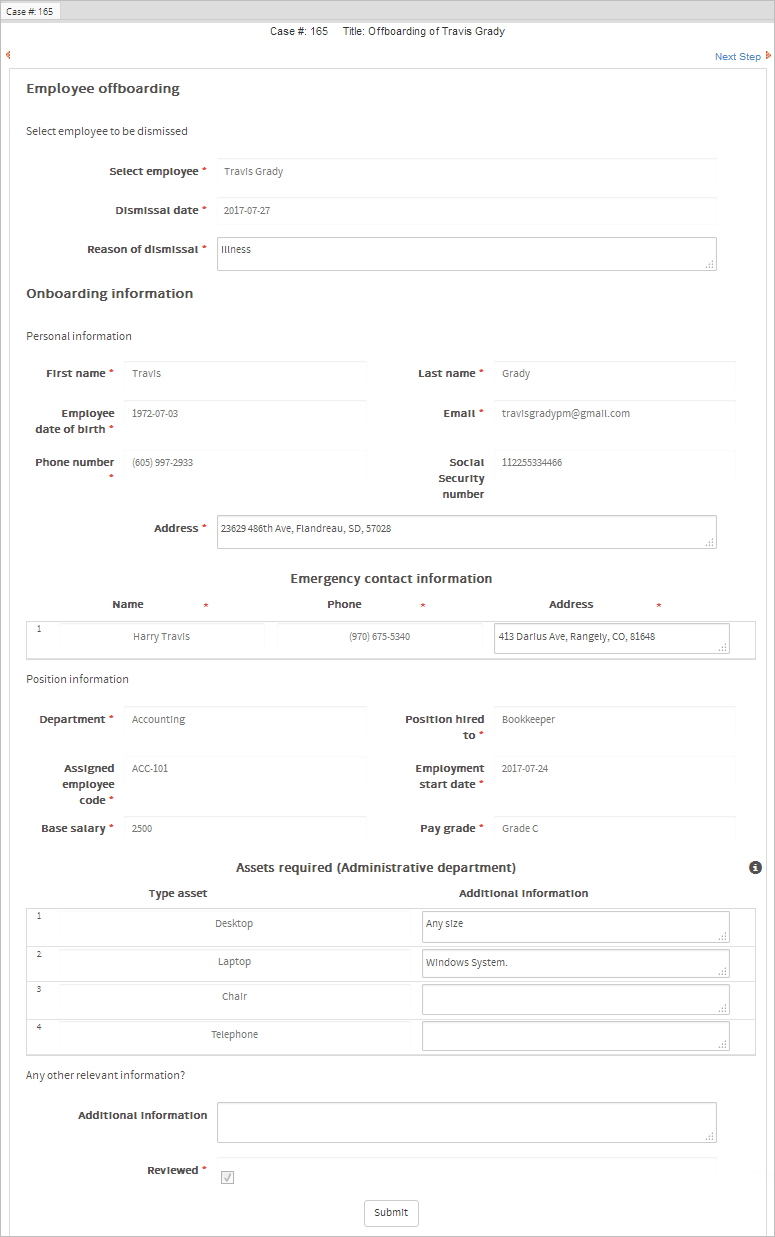Select the Telephone asset type field
Image resolution: width=775 pixels, height=1237 pixels.
click(234, 1035)
